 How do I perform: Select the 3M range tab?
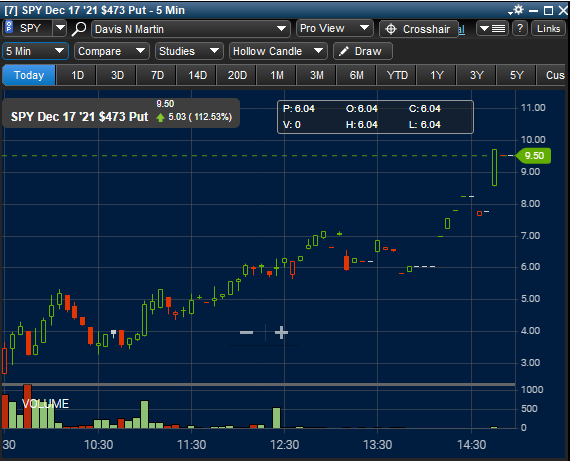pos(317,75)
